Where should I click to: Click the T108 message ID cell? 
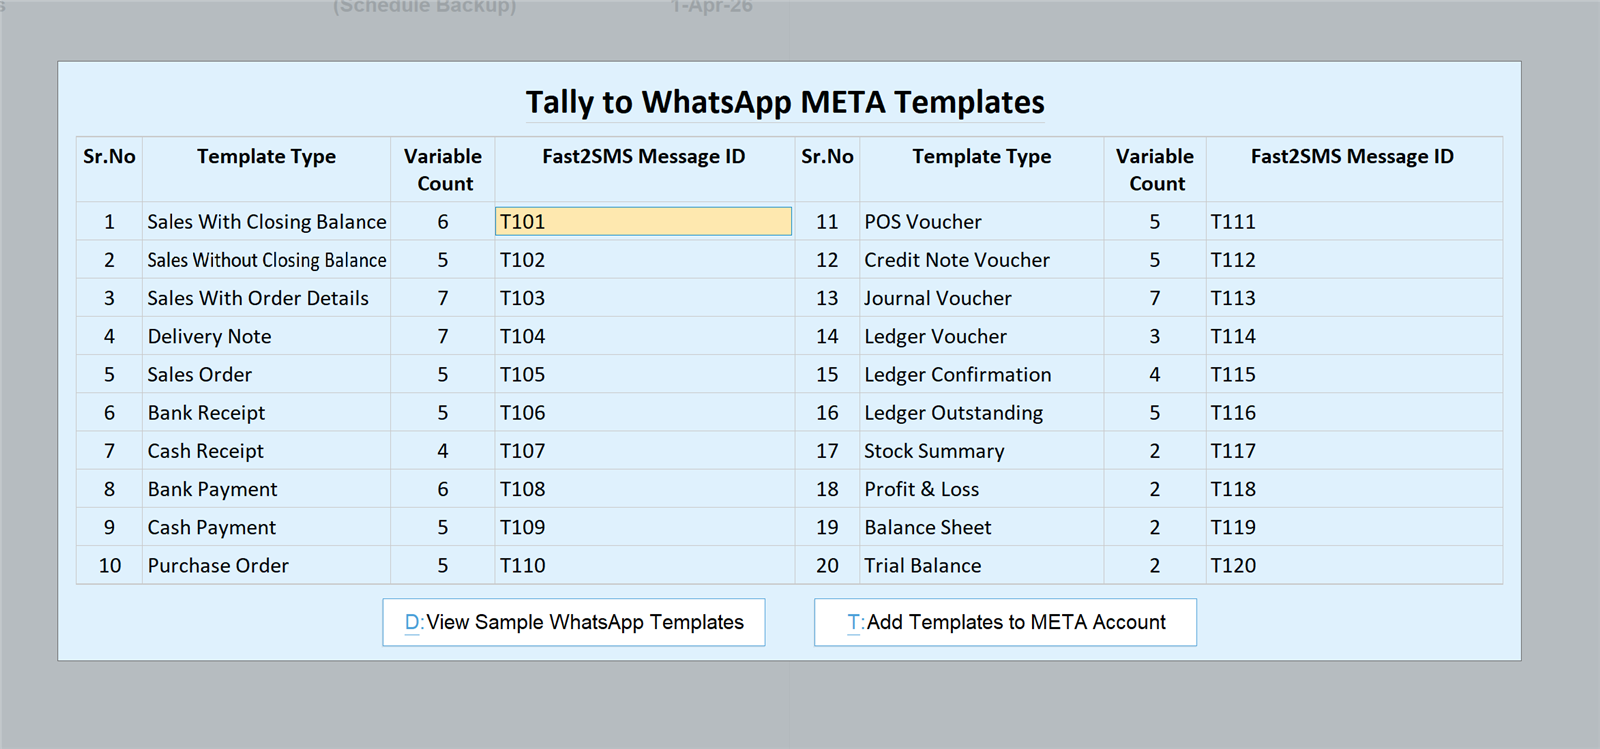pos(643,489)
